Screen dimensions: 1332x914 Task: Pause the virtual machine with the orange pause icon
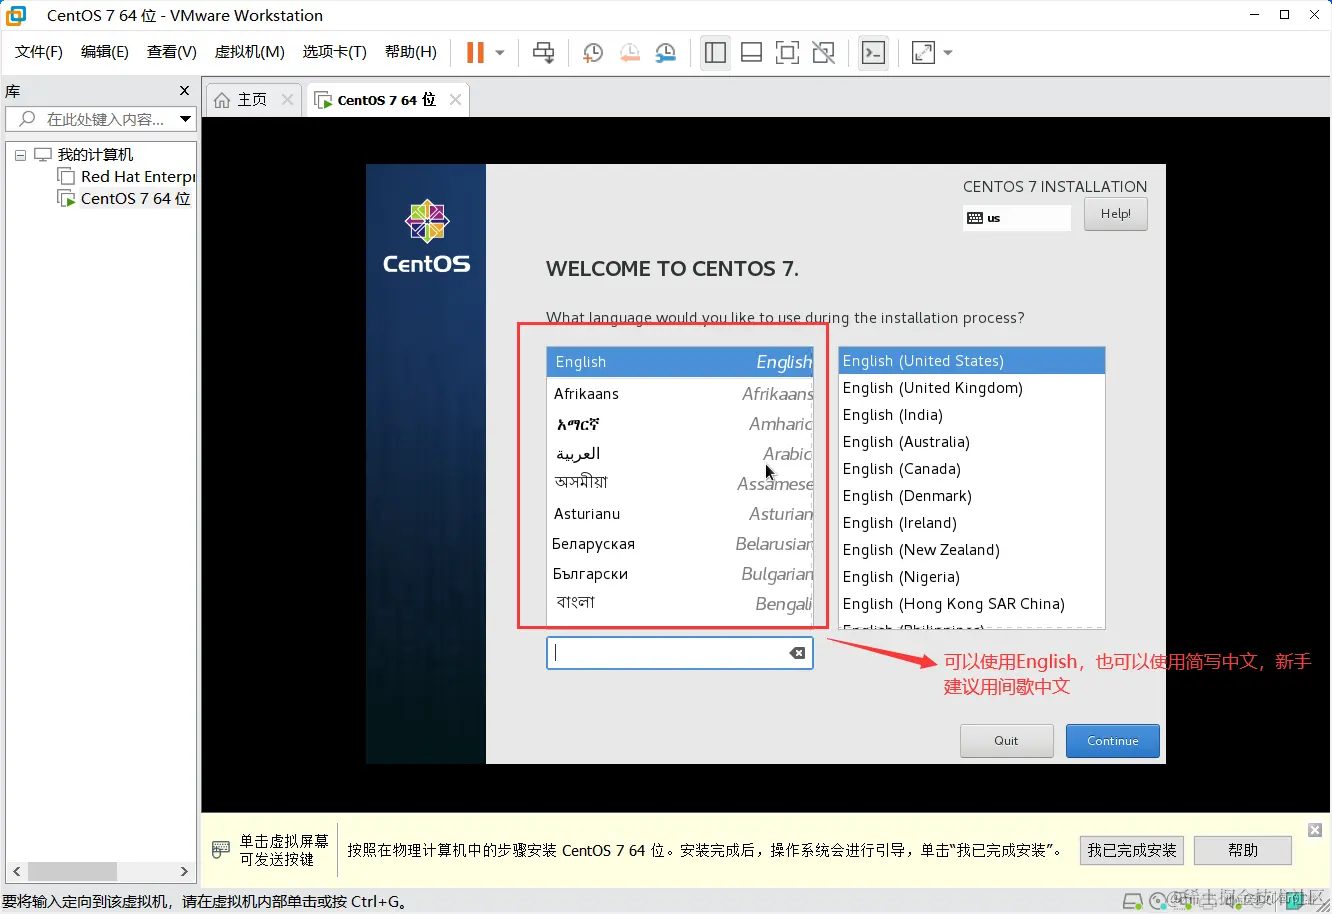coord(475,53)
